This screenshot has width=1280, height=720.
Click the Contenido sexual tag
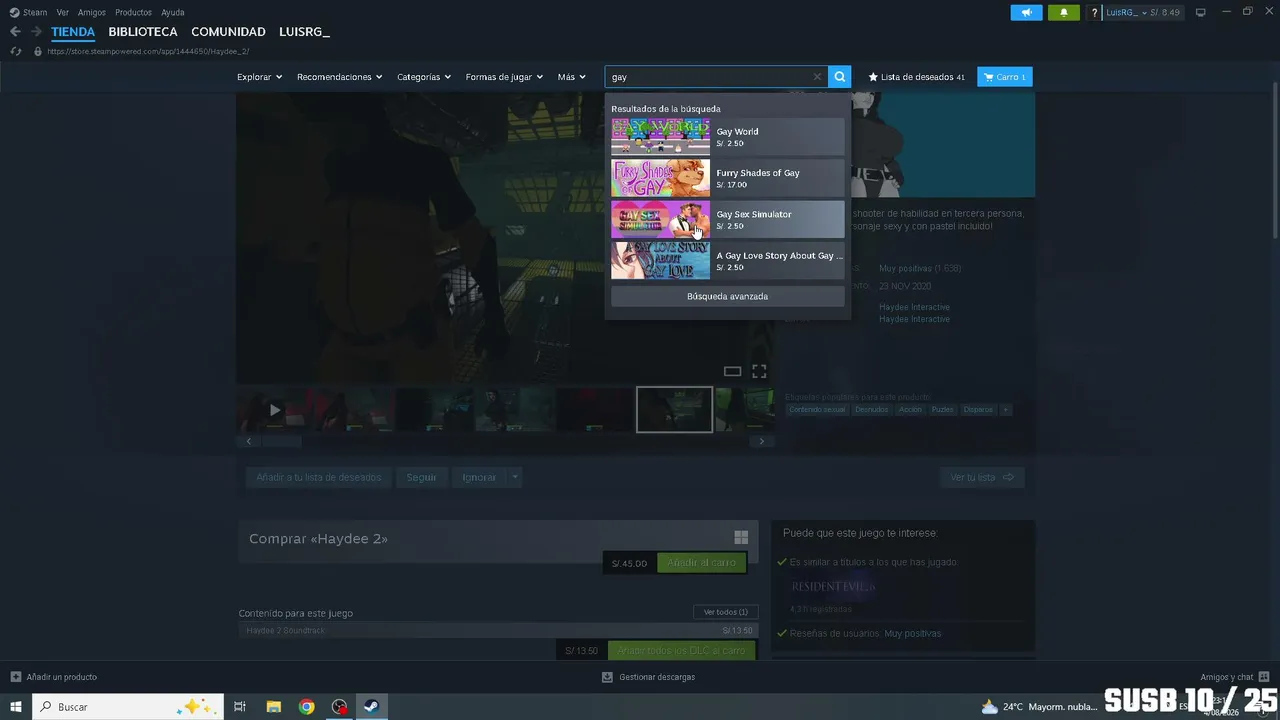pyautogui.click(x=817, y=410)
